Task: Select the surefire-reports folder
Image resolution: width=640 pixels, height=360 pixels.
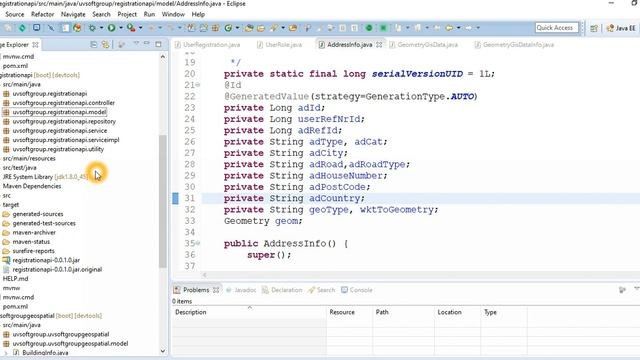Action: 33,251
